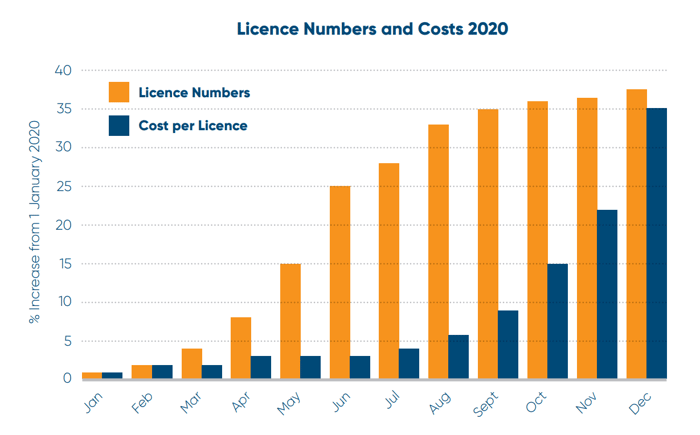
Task: Click the "Aug" month label
Action: click(440, 403)
